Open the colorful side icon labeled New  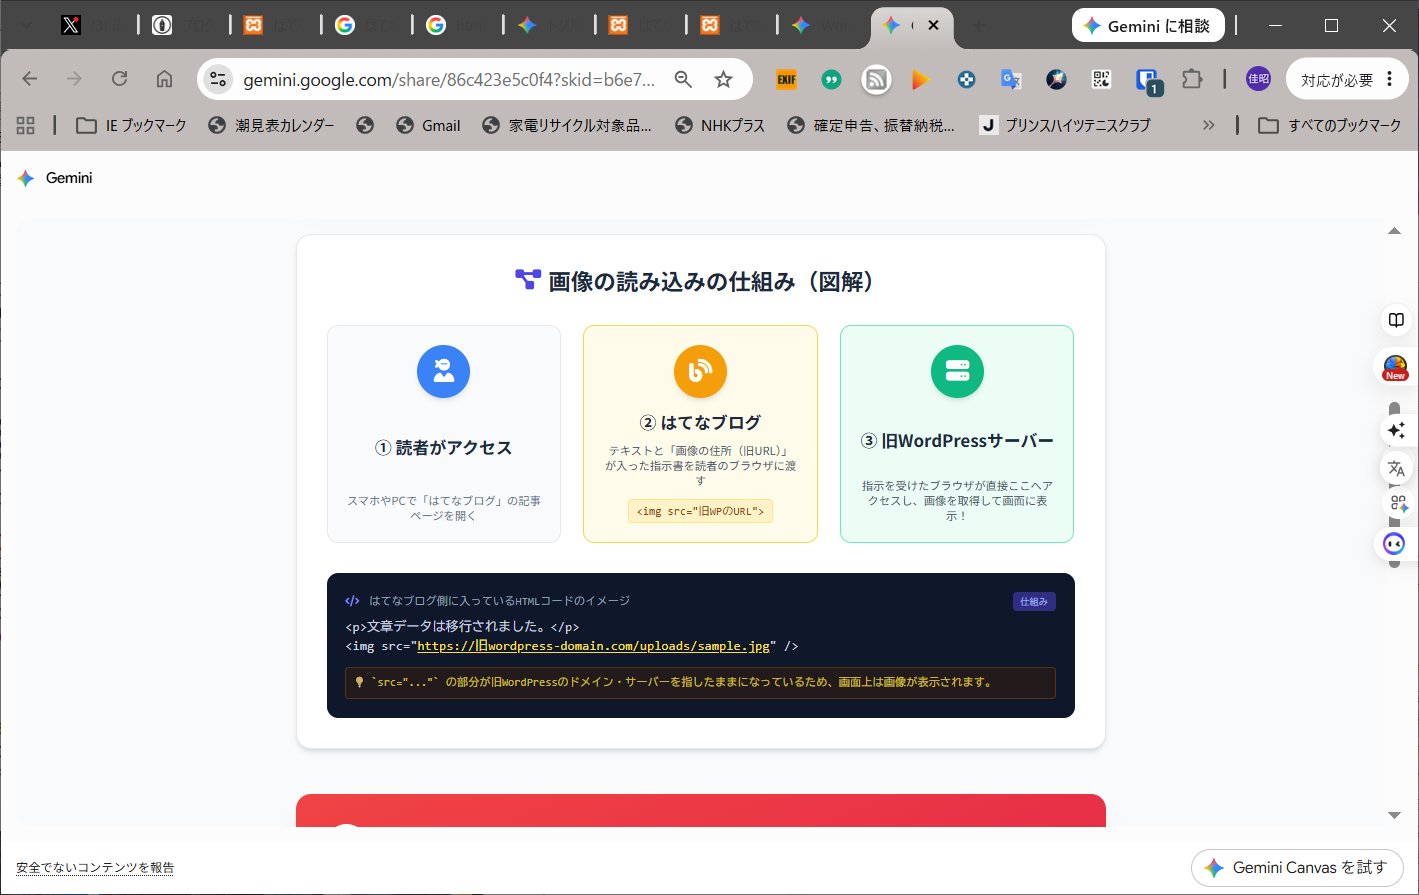click(x=1395, y=368)
